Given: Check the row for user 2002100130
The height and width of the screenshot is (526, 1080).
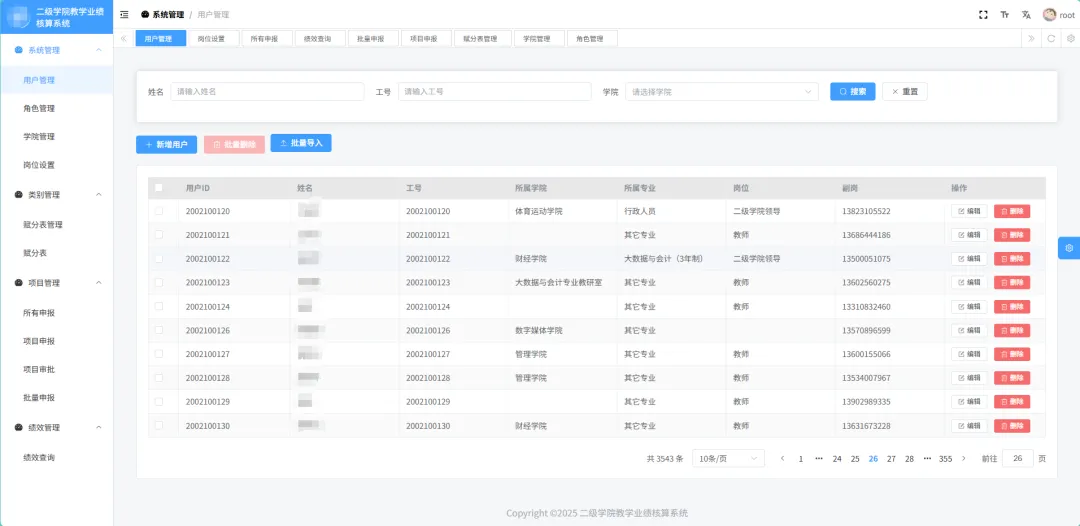Looking at the screenshot, I should coord(159,425).
